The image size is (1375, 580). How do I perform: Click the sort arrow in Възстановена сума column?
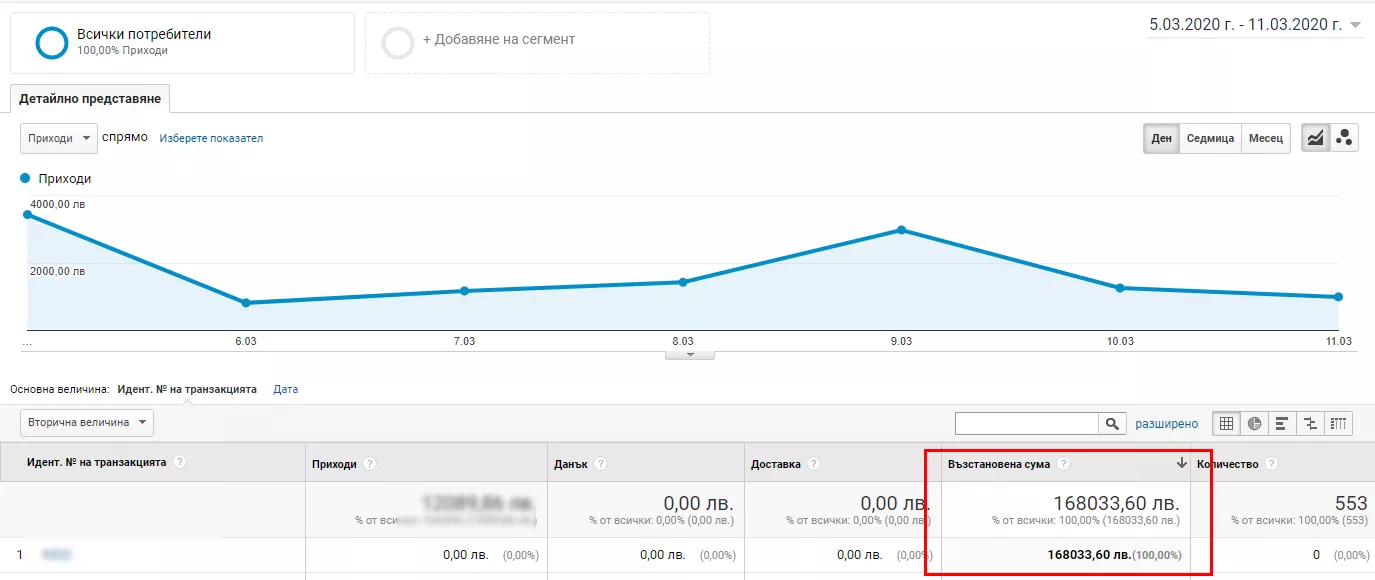coord(1181,463)
